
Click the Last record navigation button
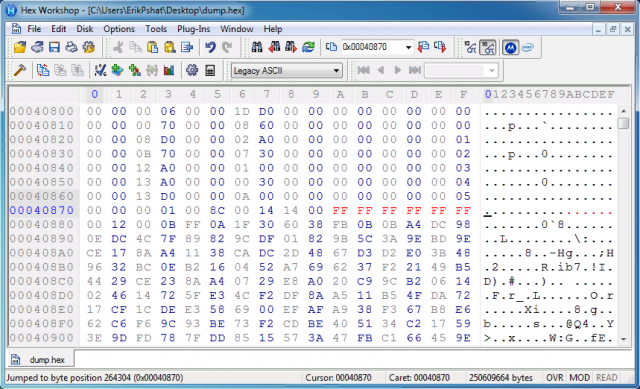(415, 70)
